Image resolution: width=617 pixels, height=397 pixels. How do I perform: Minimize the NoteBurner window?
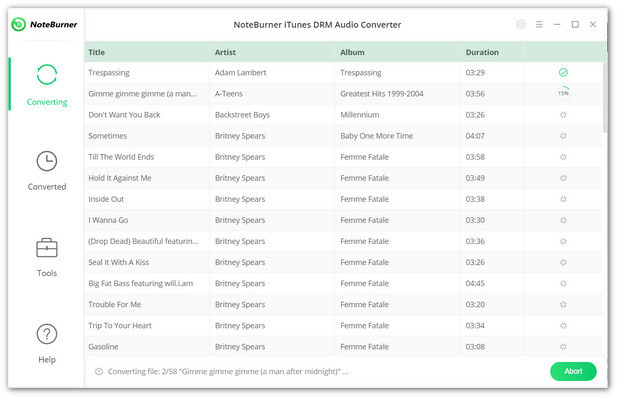coord(557,24)
